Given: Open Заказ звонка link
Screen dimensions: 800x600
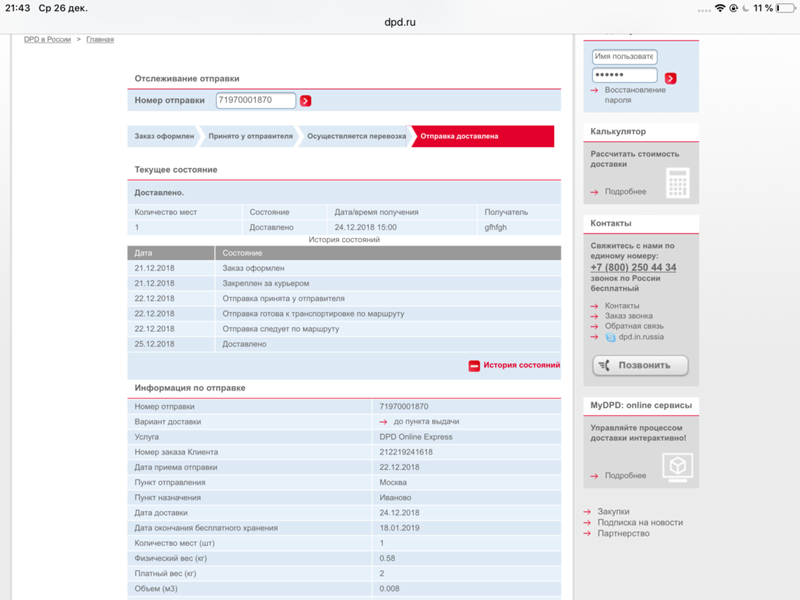Looking at the screenshot, I should tap(629, 316).
